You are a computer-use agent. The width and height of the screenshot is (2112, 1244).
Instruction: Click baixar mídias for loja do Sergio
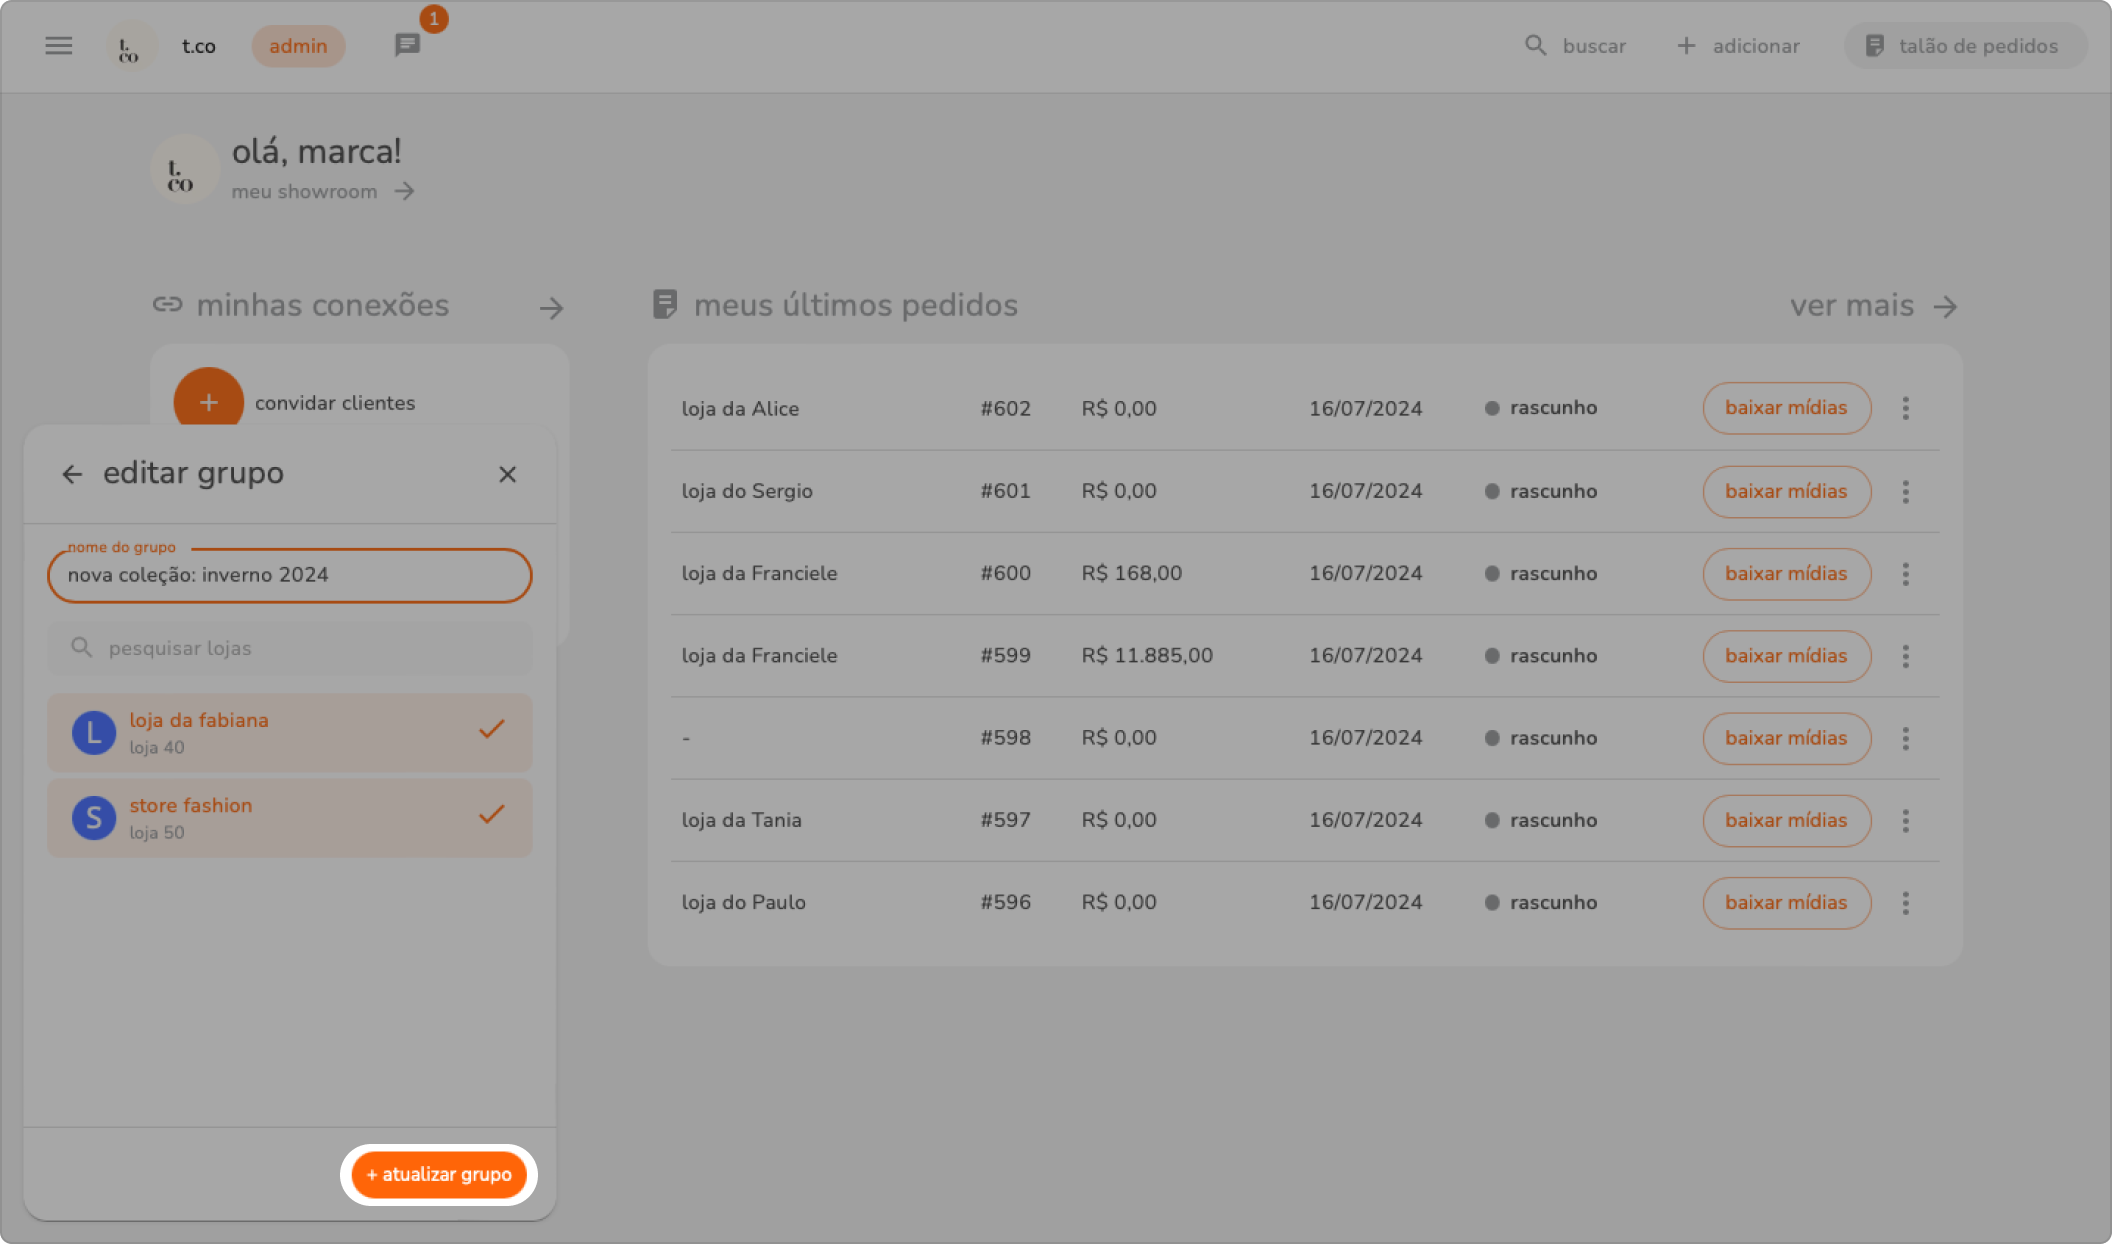(x=1786, y=491)
